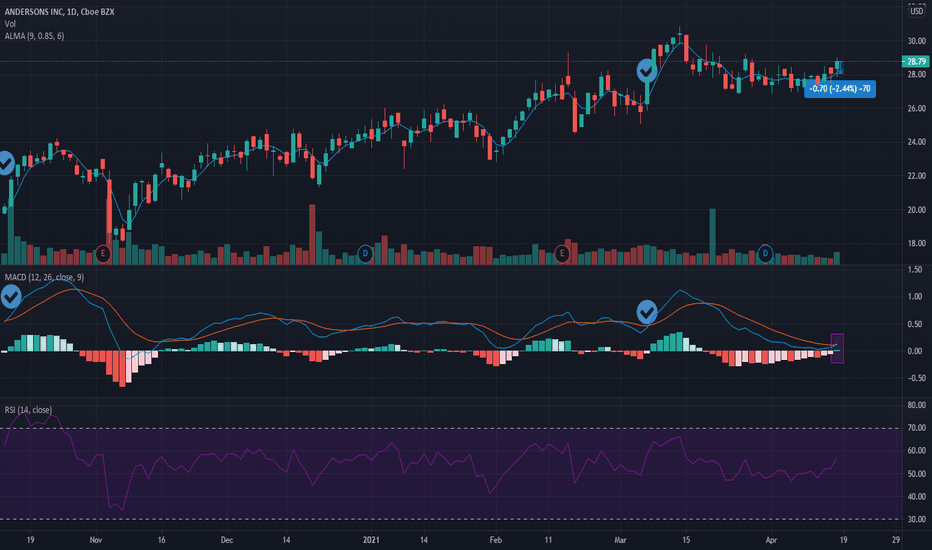Image resolution: width=932 pixels, height=550 pixels.
Task: Click the blue -0.70 (-2.44%) -70 label
Action: click(x=840, y=89)
